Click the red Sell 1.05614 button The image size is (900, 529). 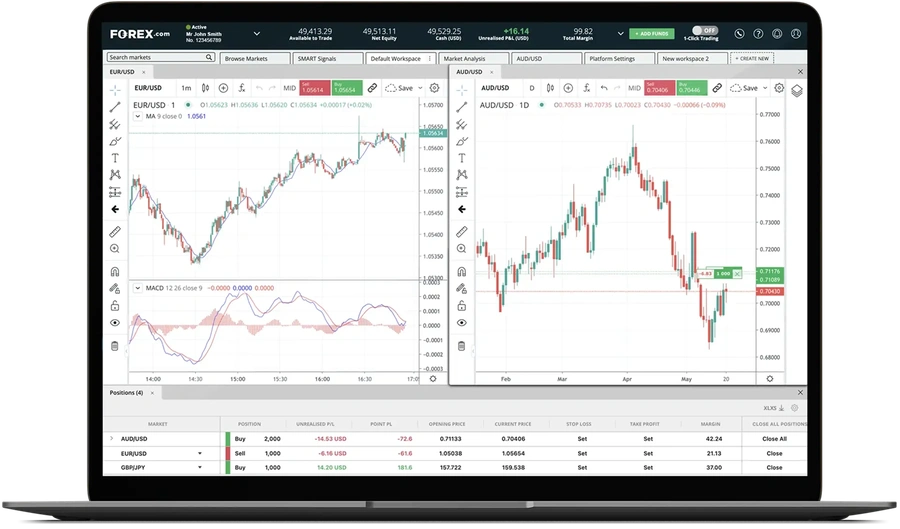click(x=315, y=88)
